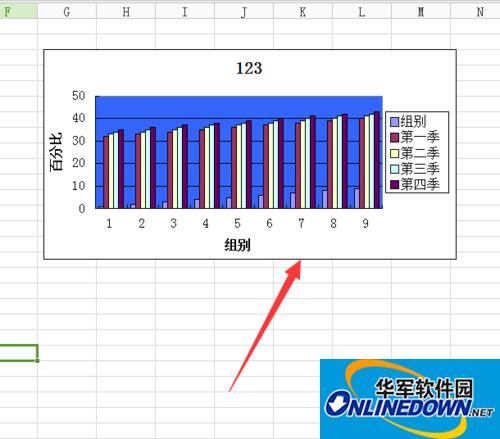500x439 pixels.
Task: Select the value axis label 0
Action: (x=82, y=209)
